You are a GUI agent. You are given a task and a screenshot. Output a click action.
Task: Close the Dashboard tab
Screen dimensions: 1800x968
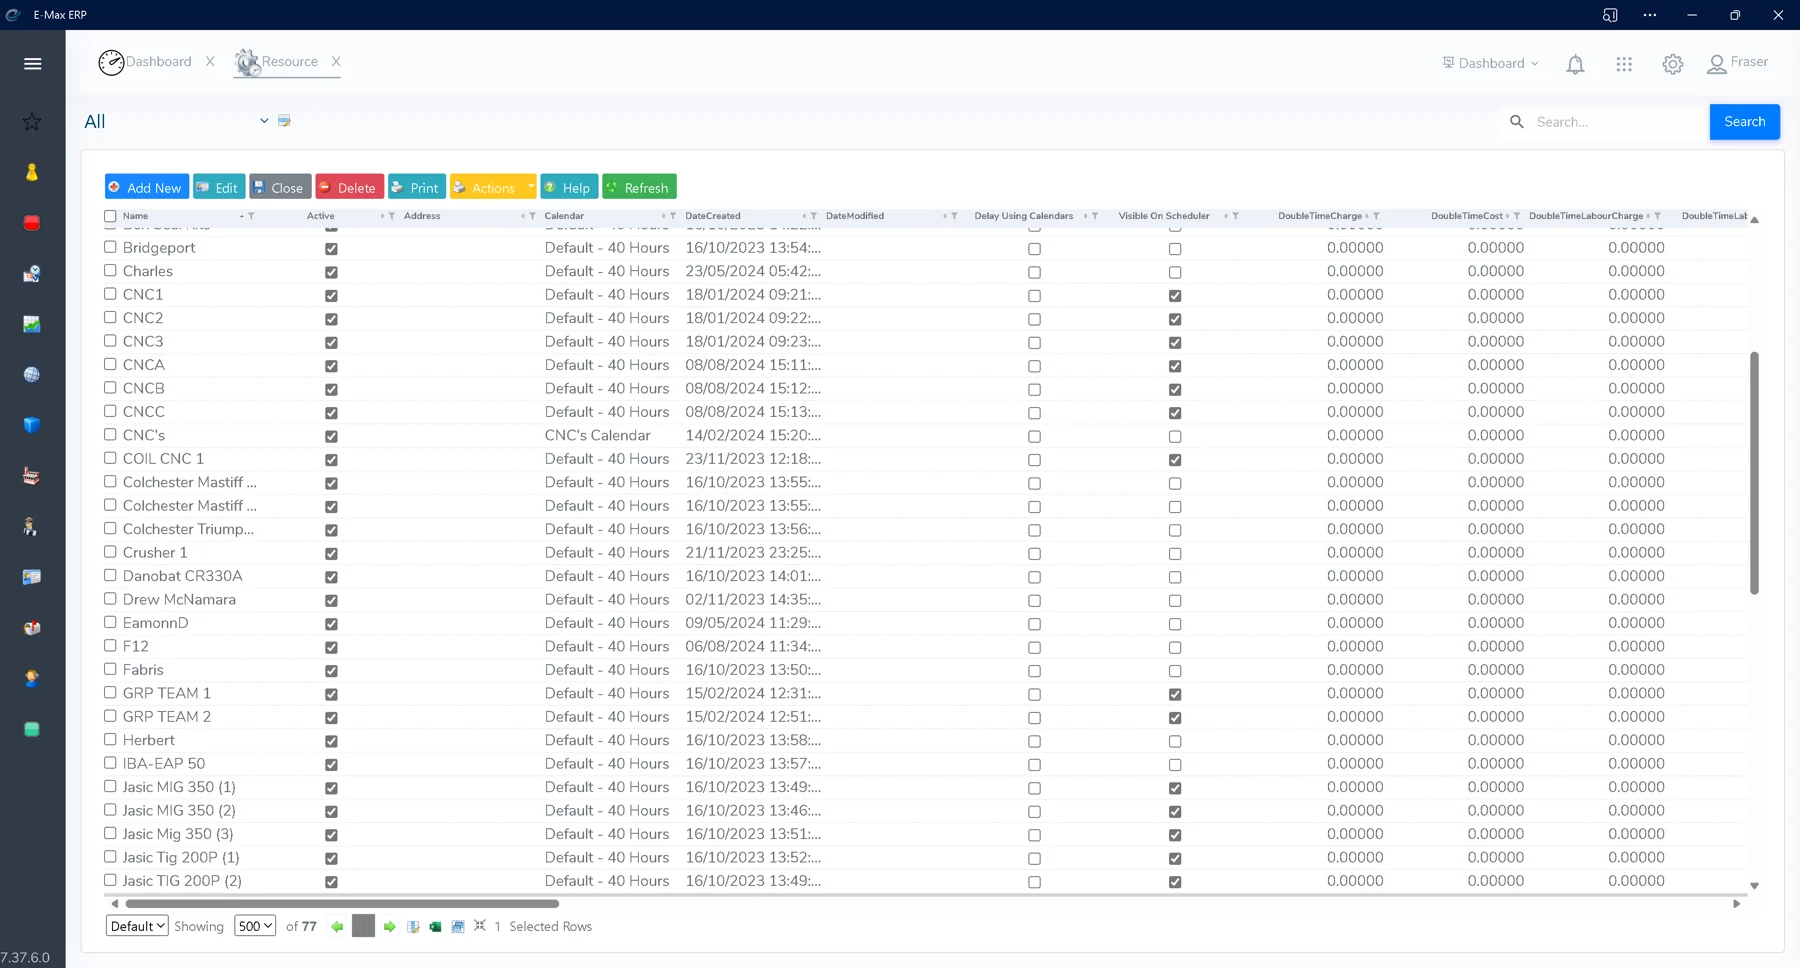point(210,62)
